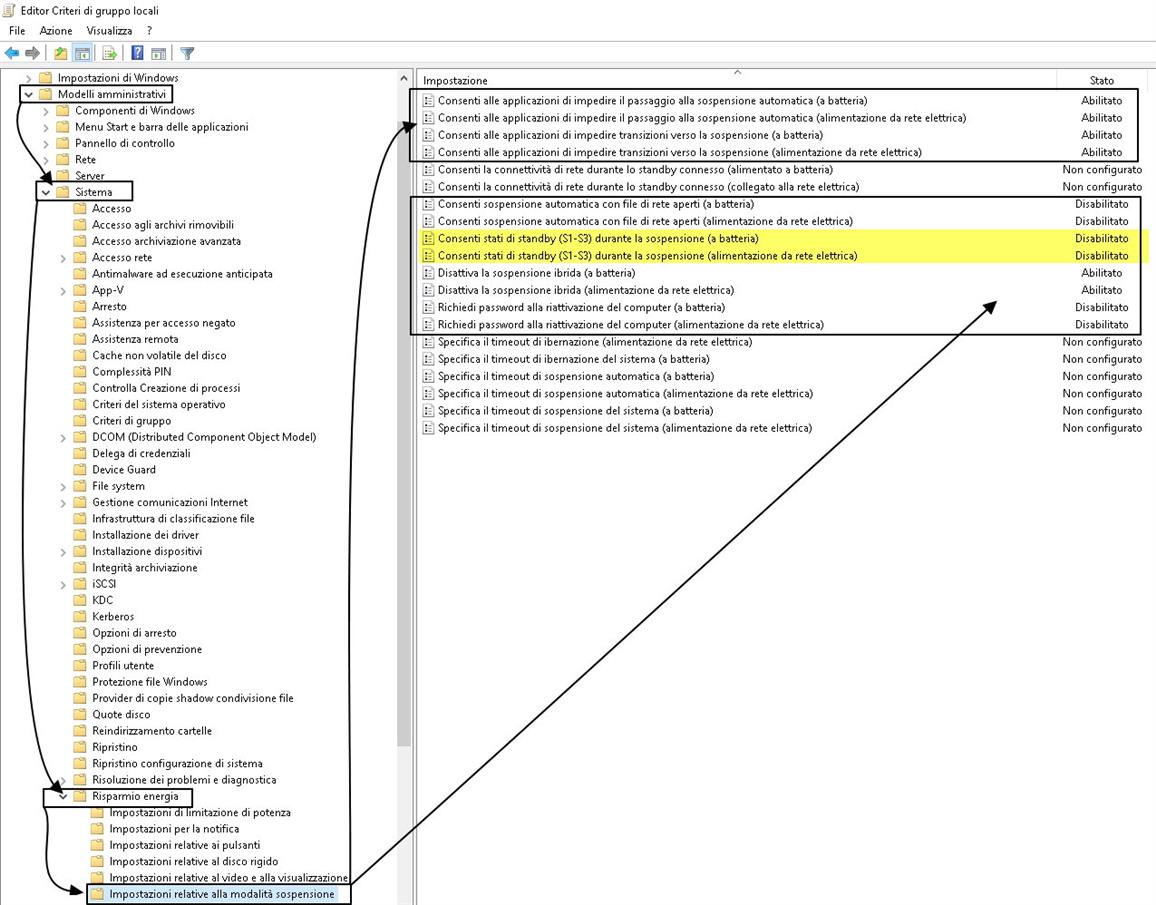This screenshot has height=905, width=1156.
Task: Click the folder icon next to Impostazioni per la notifica
Action: coord(97,828)
